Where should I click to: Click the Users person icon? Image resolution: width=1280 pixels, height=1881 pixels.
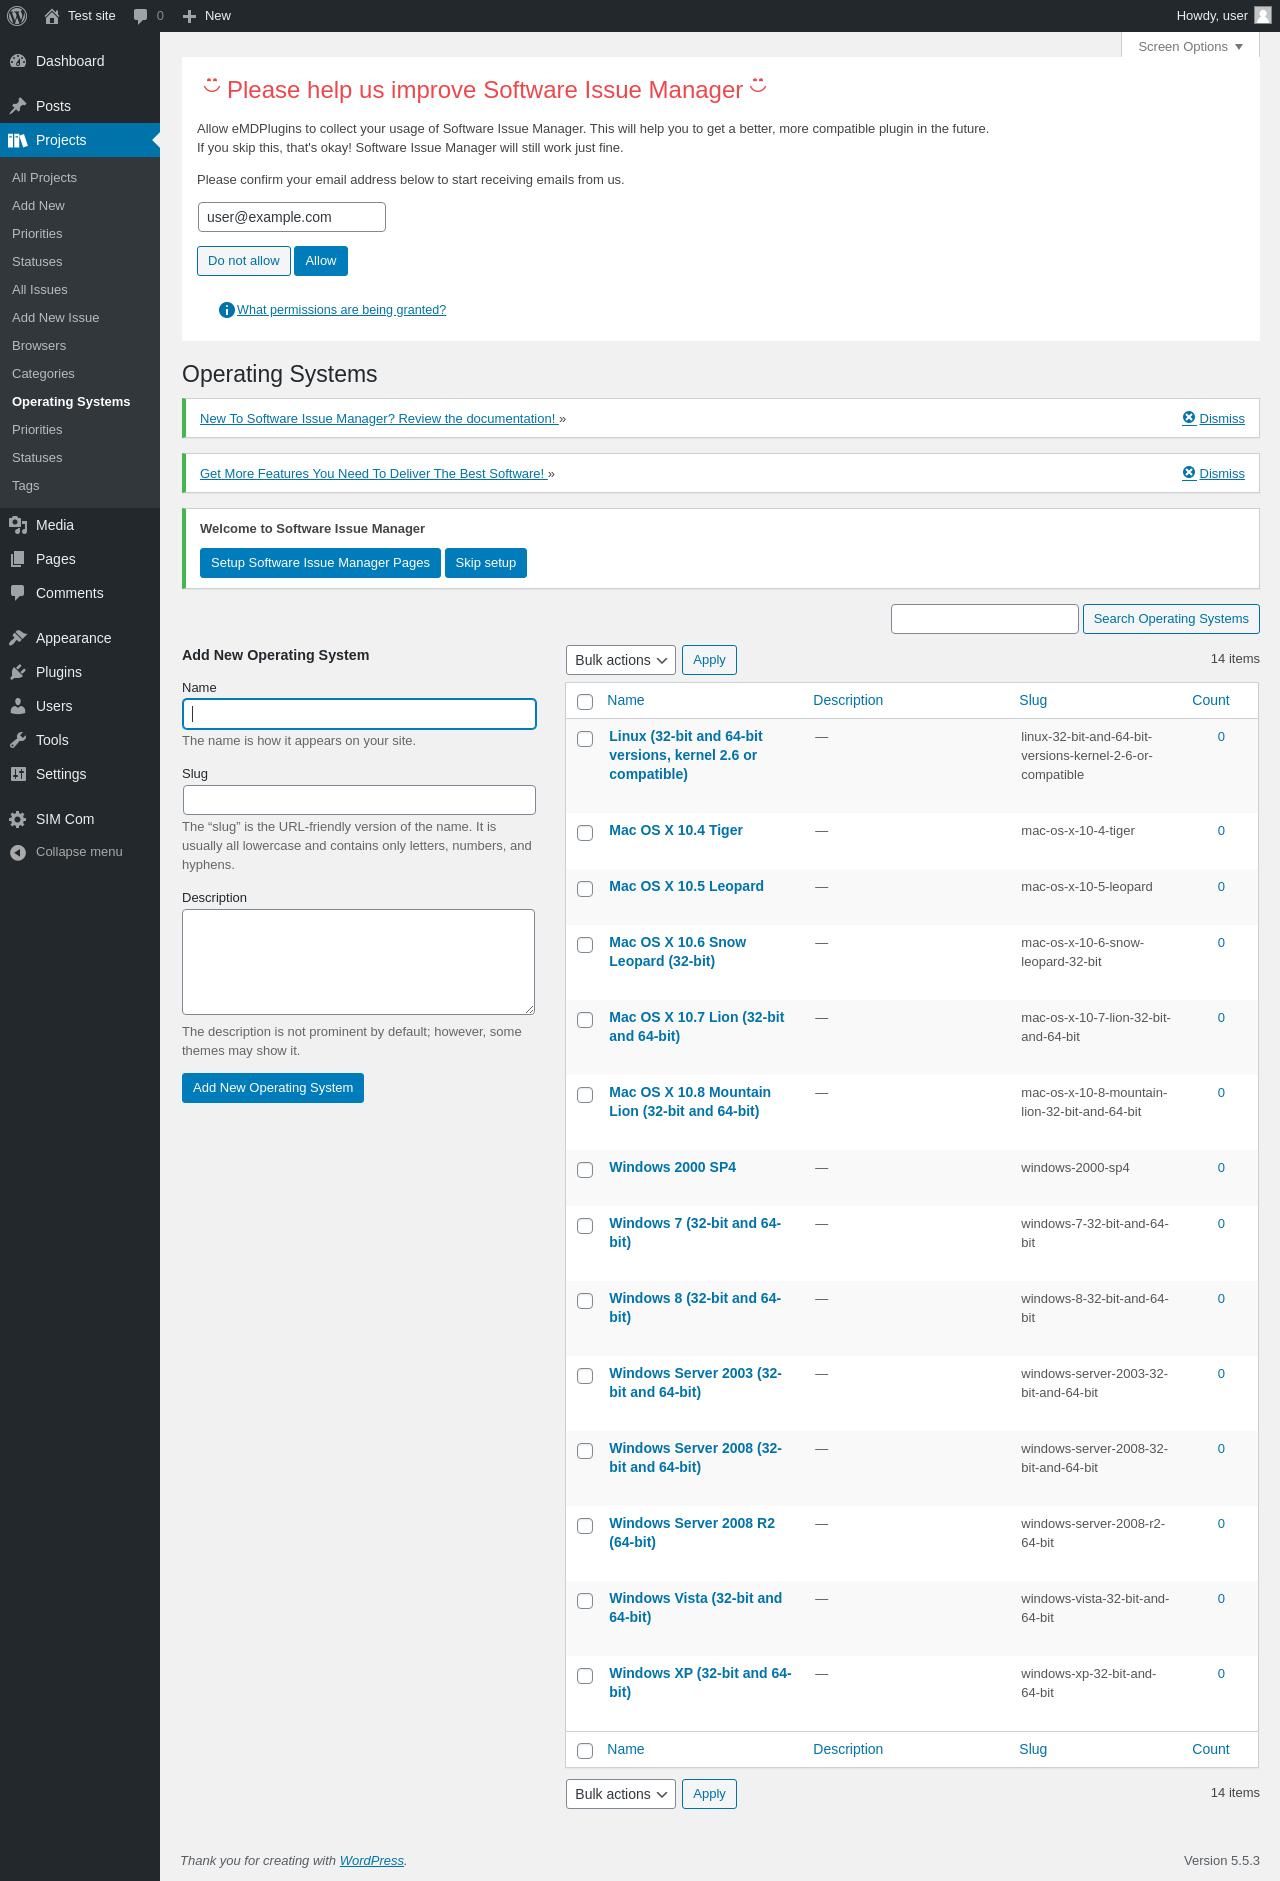[18, 706]
